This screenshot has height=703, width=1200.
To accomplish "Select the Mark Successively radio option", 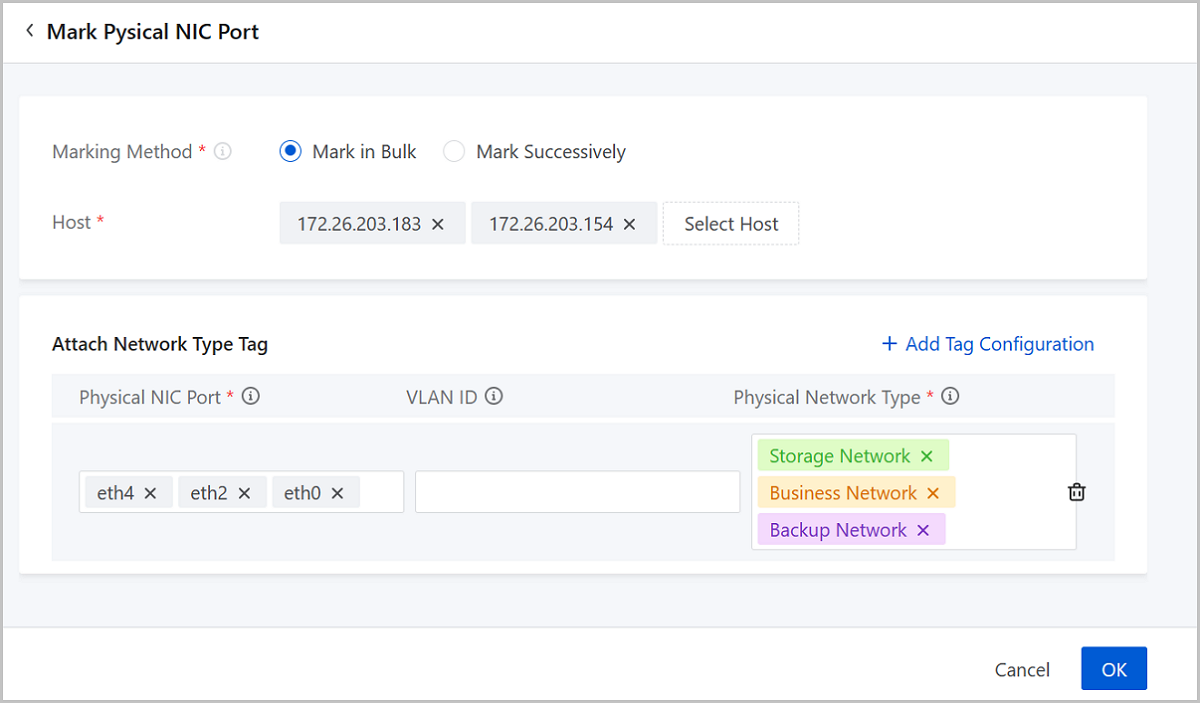I will 454,152.
